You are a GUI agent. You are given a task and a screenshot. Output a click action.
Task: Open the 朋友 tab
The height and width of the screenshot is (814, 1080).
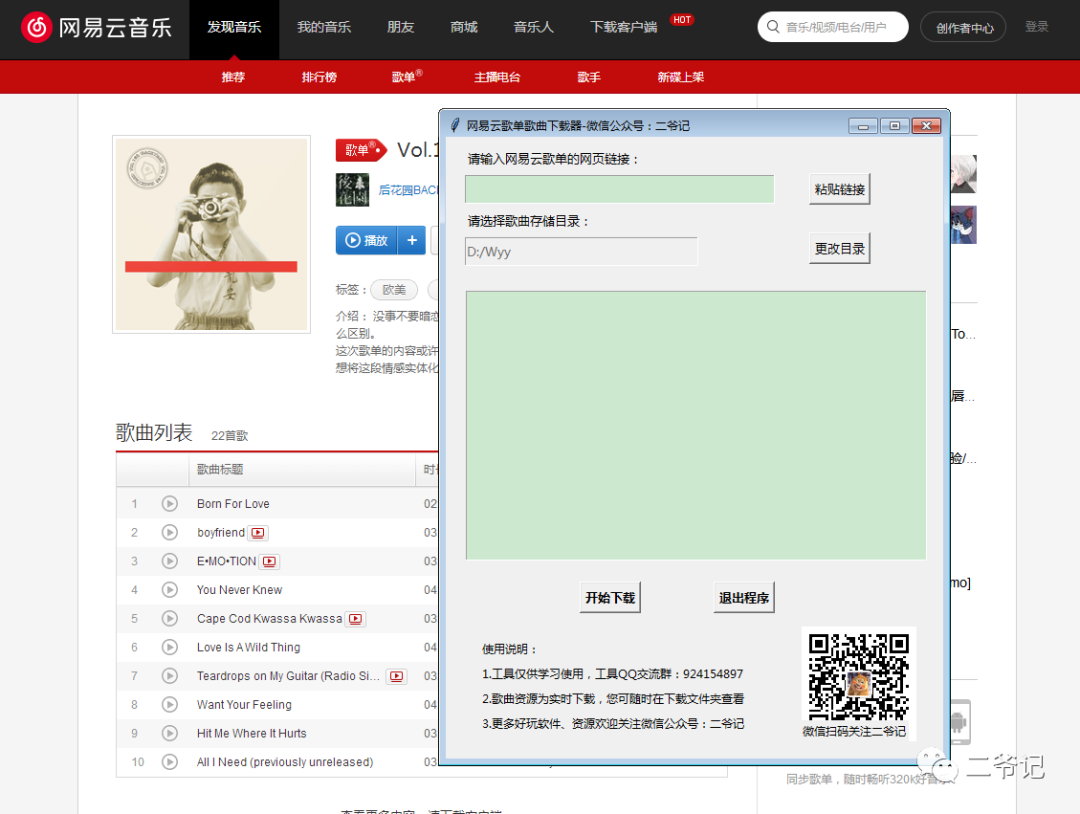tap(400, 28)
